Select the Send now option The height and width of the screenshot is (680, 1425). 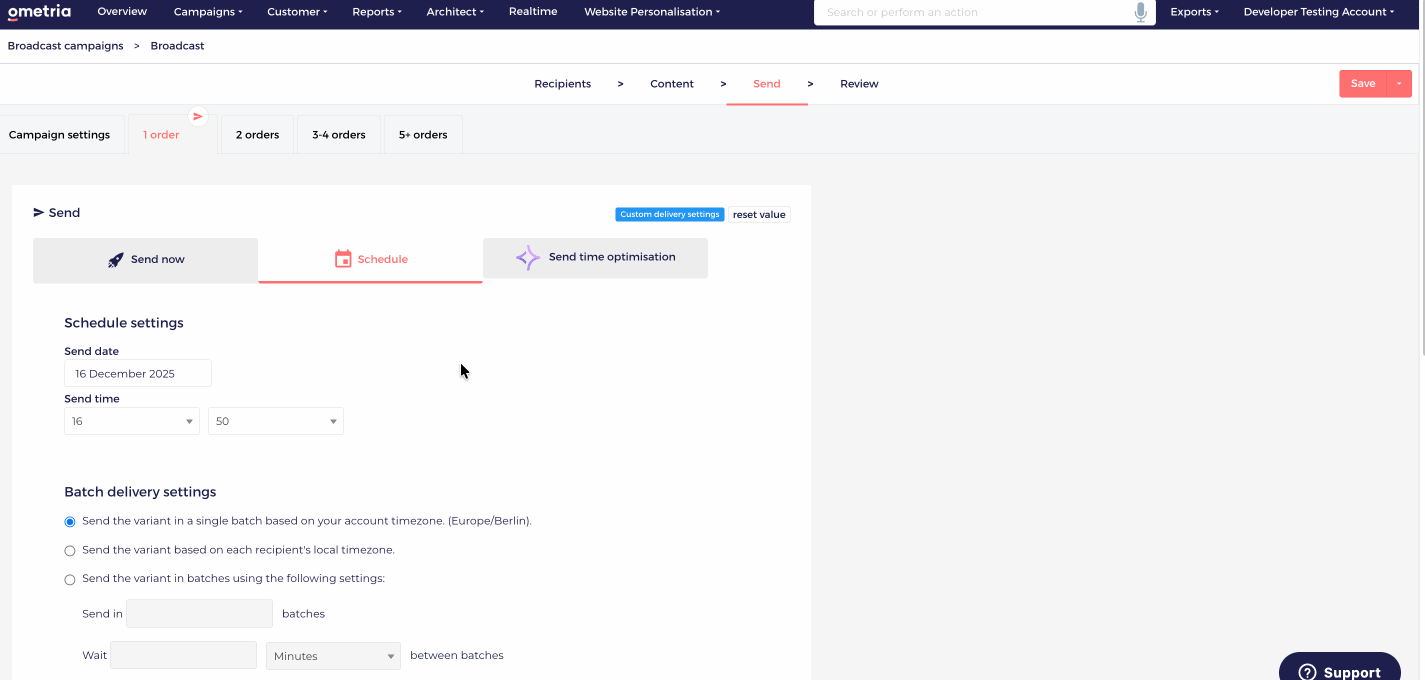(146, 260)
